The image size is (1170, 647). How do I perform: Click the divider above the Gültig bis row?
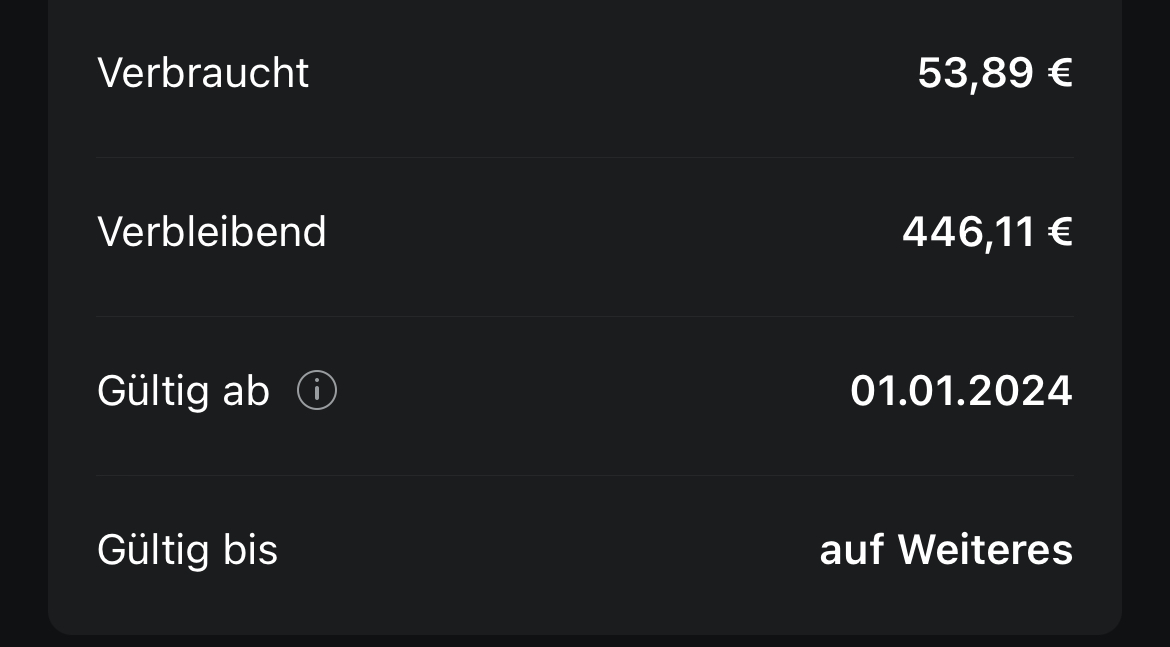point(585,476)
